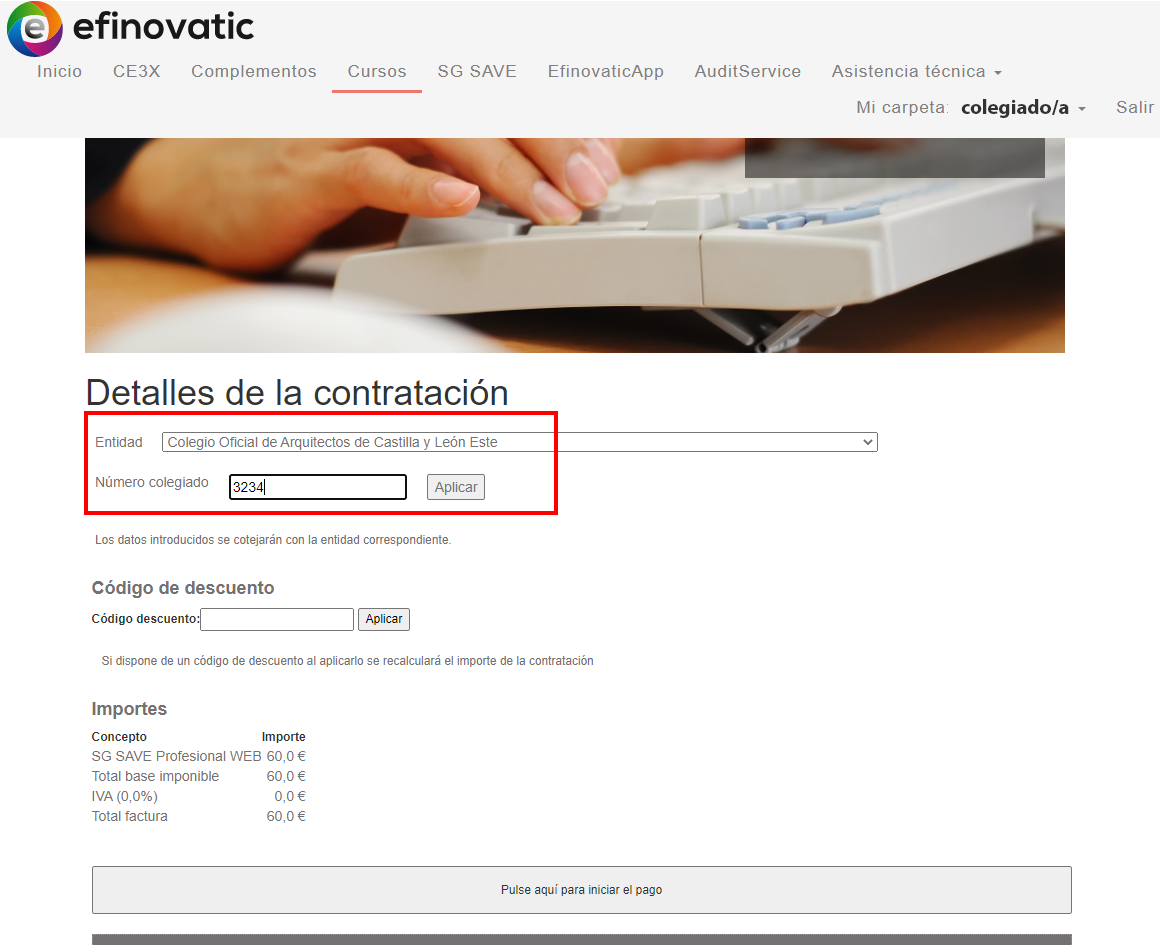Click 'Pulse aquí para iniciar el pago'
This screenshot has width=1160, height=945.
581,889
